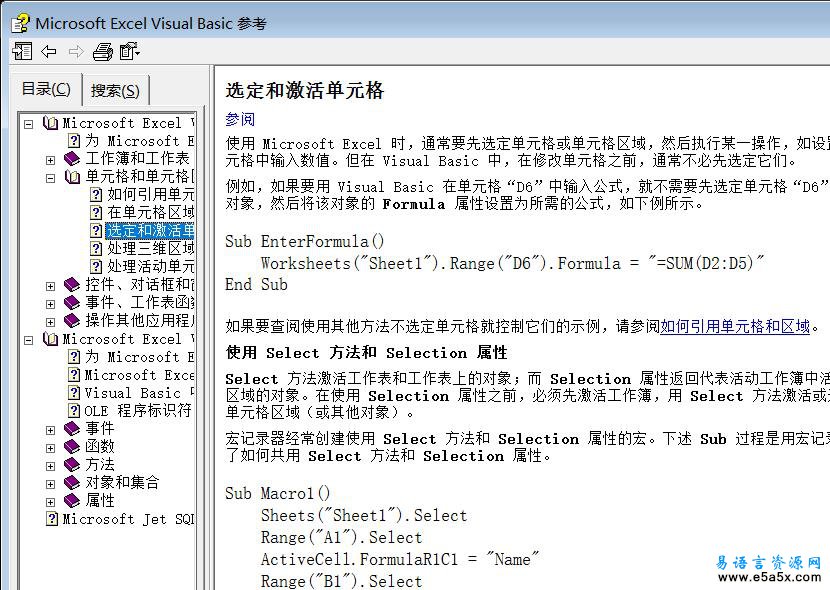The image size is (830, 590).
Task: Click the topic icon beside Microsoft Jet SQL
Action: coord(52,519)
